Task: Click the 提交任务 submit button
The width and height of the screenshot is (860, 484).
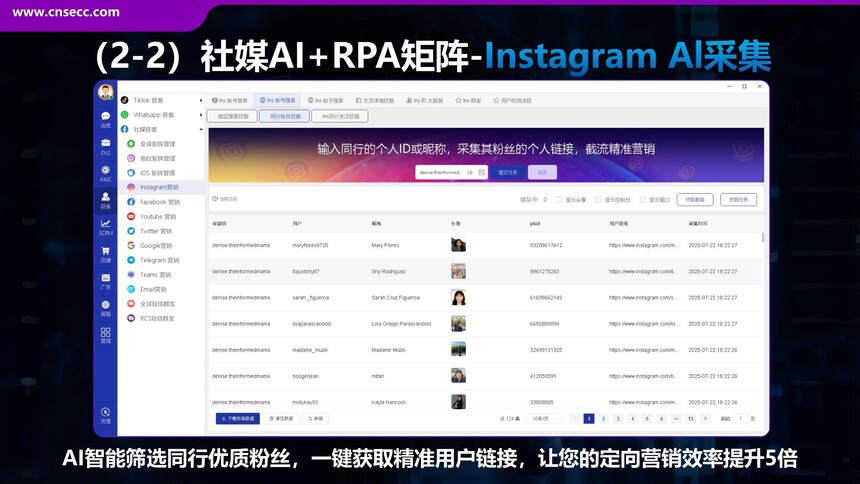Action: click(x=505, y=172)
